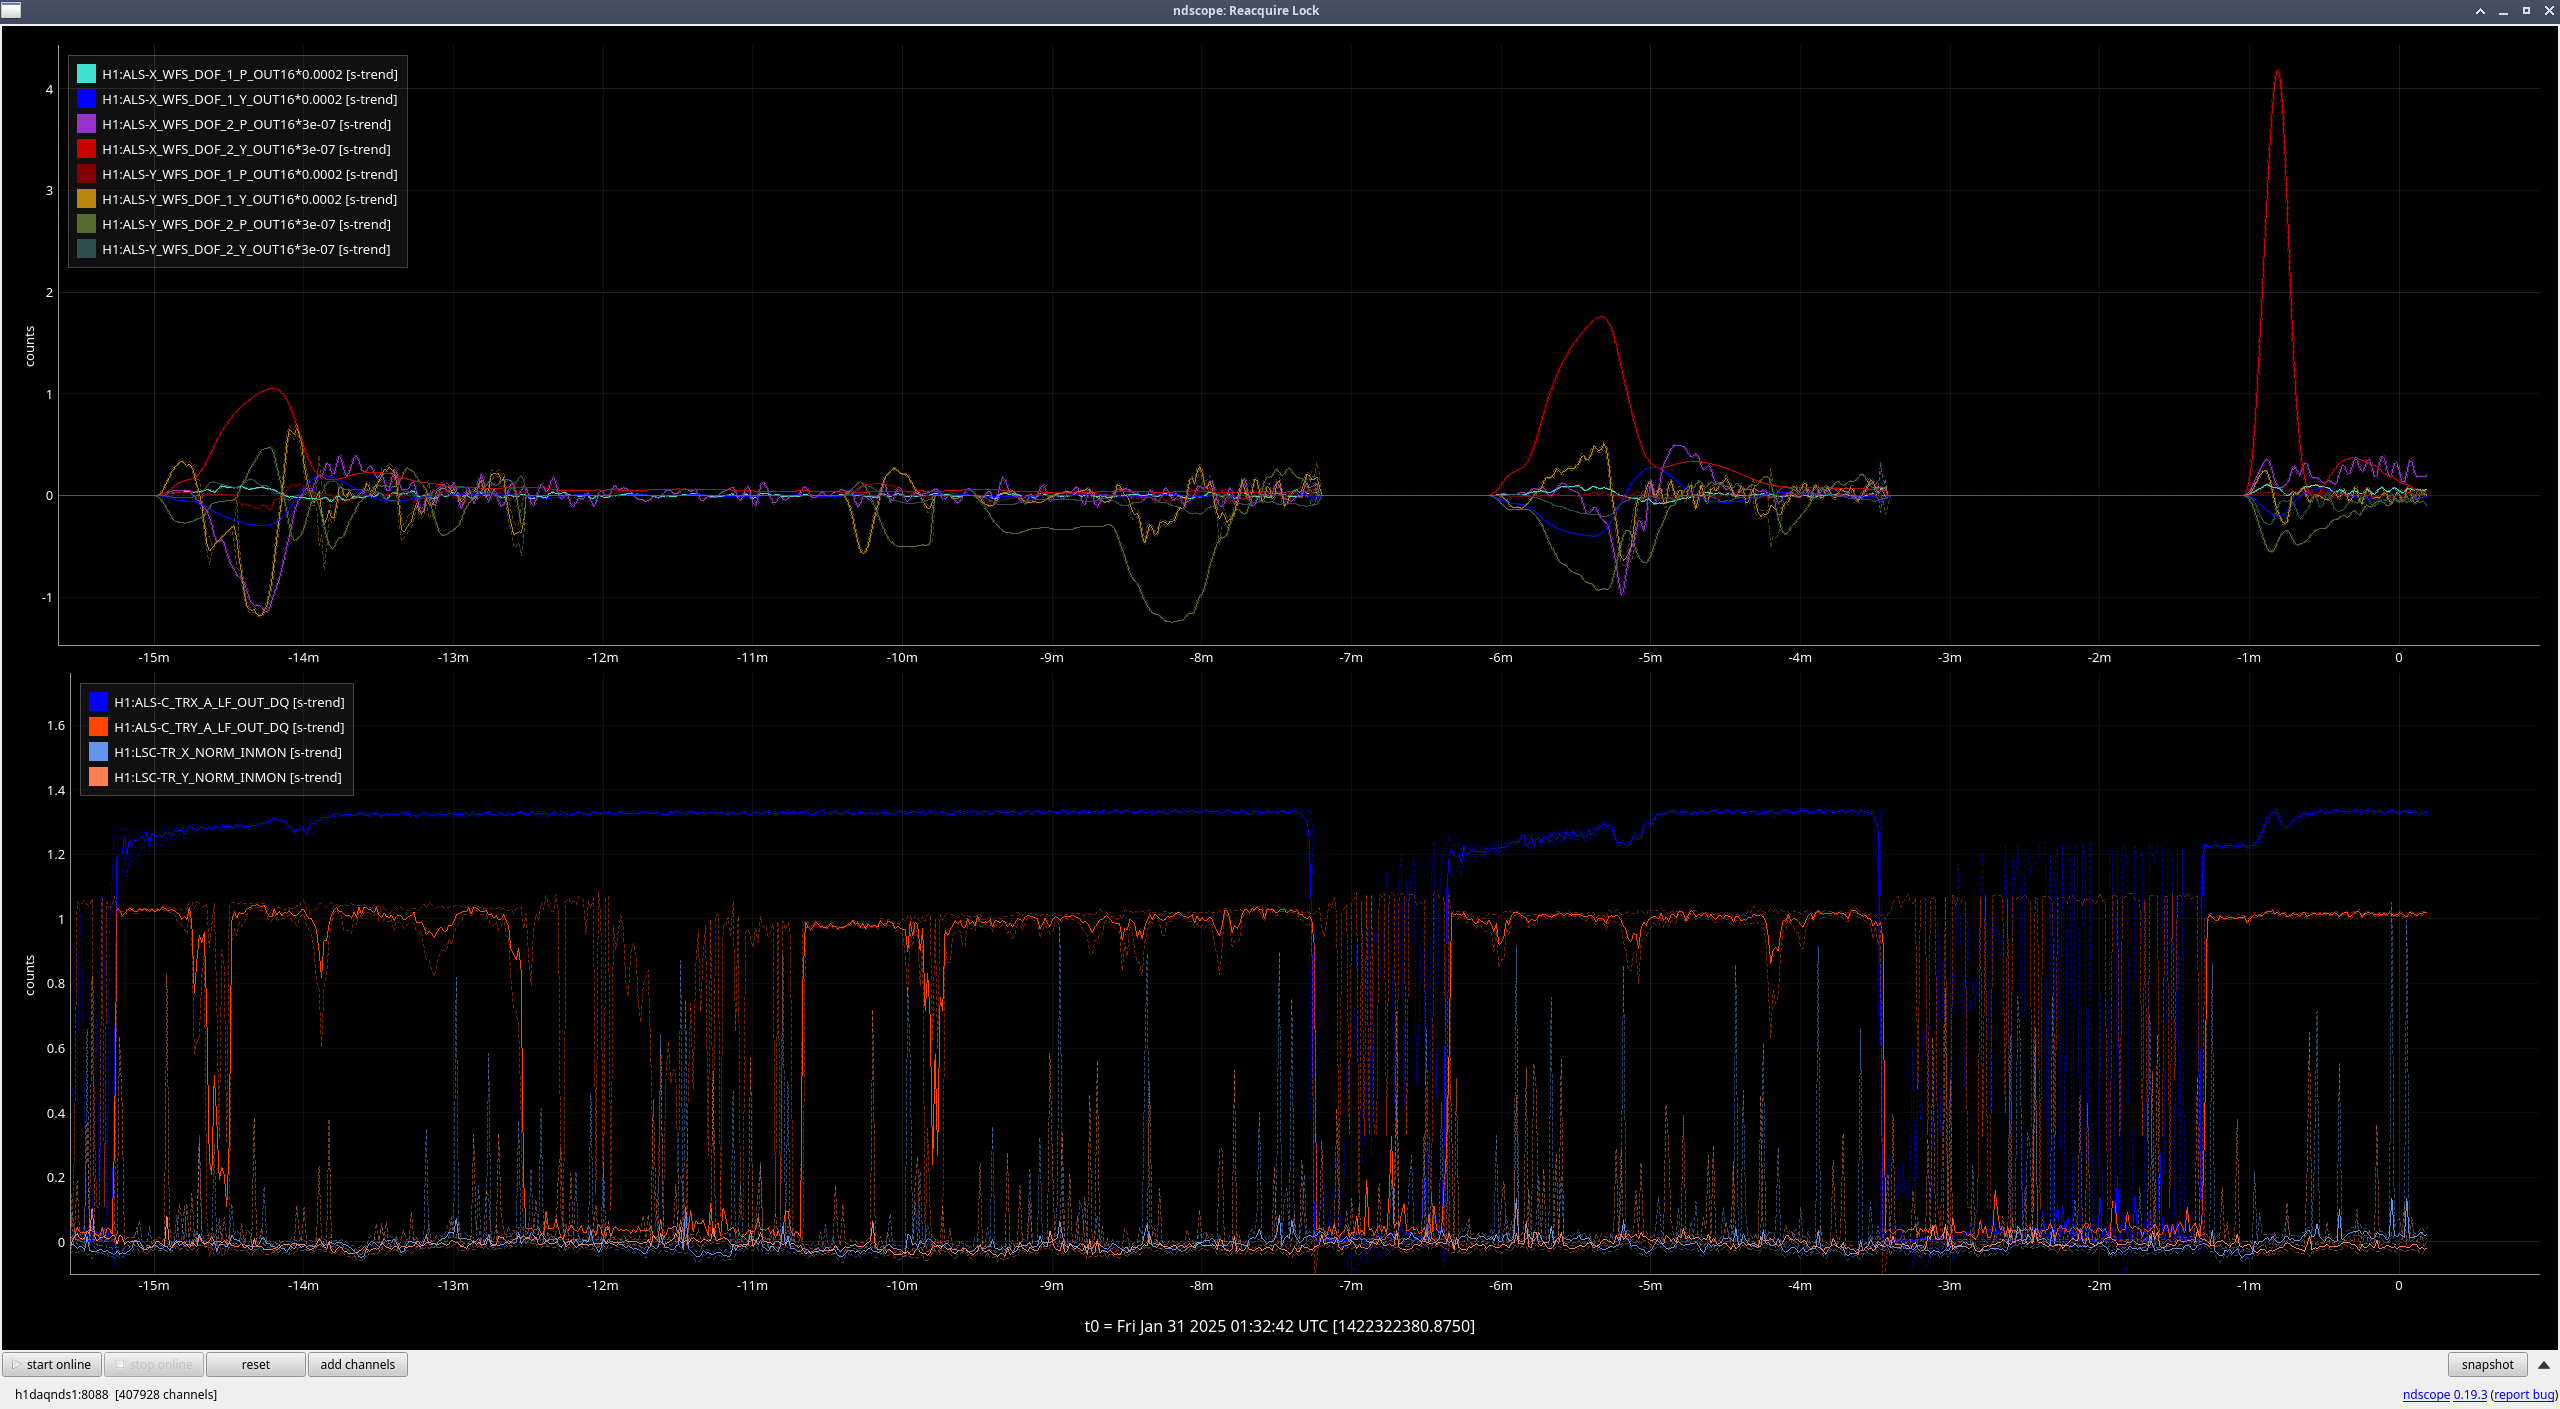Select legend label H1:ALS-X_WFS_DOF_2_Y_OUT16*3e-07
Image resolution: width=2560 pixels, height=1409 pixels.
tap(246, 149)
